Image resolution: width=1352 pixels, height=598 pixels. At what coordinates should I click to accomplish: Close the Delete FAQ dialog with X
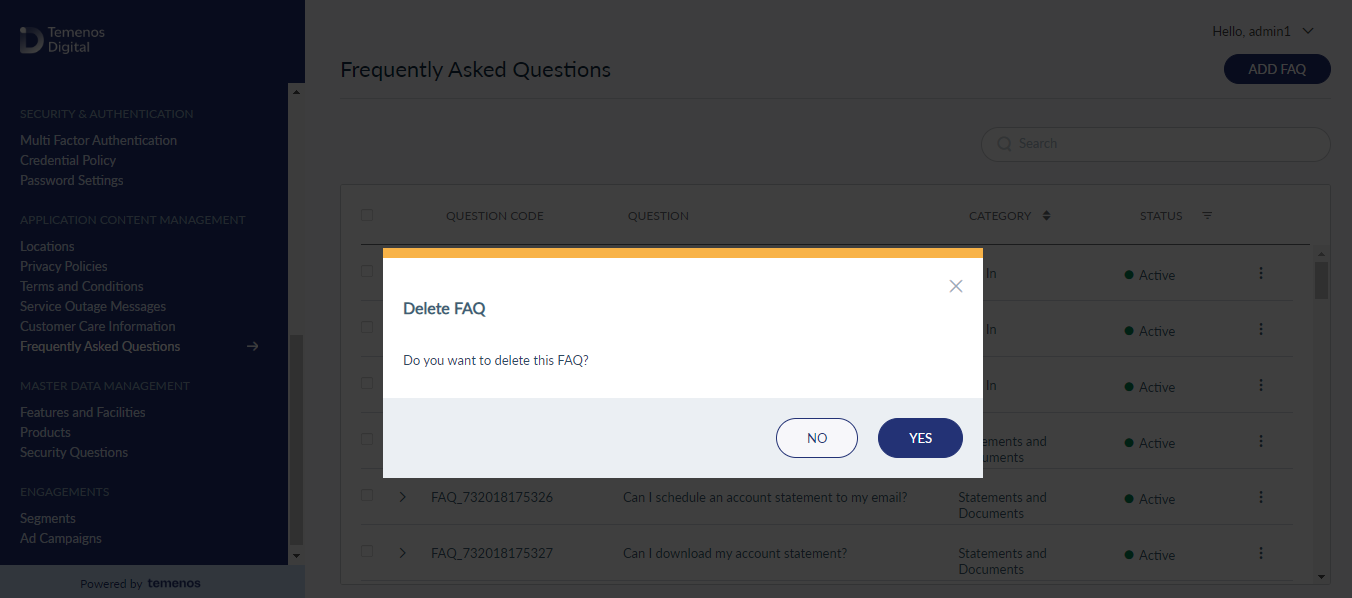pos(956,286)
